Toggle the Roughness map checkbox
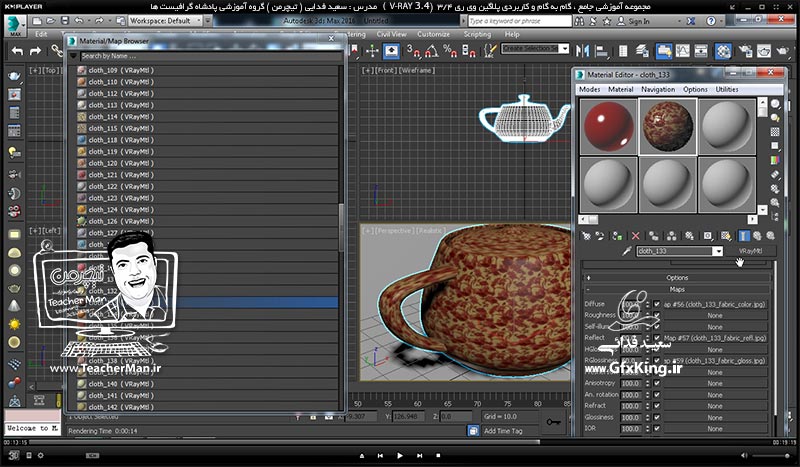Screen dimensions: 800x467 click(x=657, y=315)
